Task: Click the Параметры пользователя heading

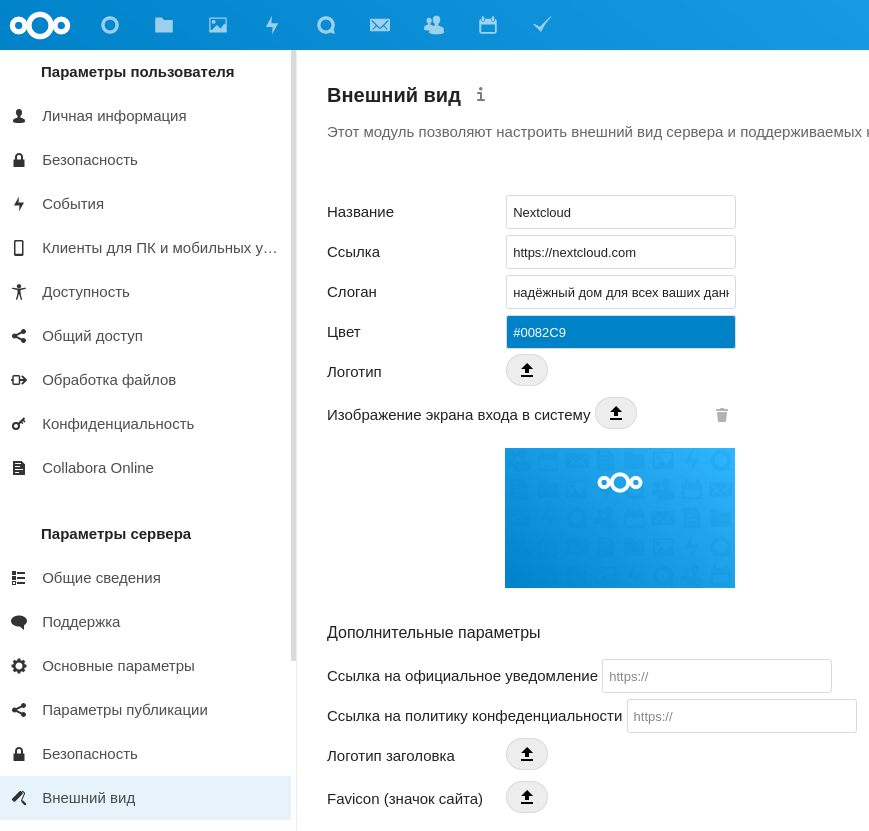Action: (x=137, y=72)
